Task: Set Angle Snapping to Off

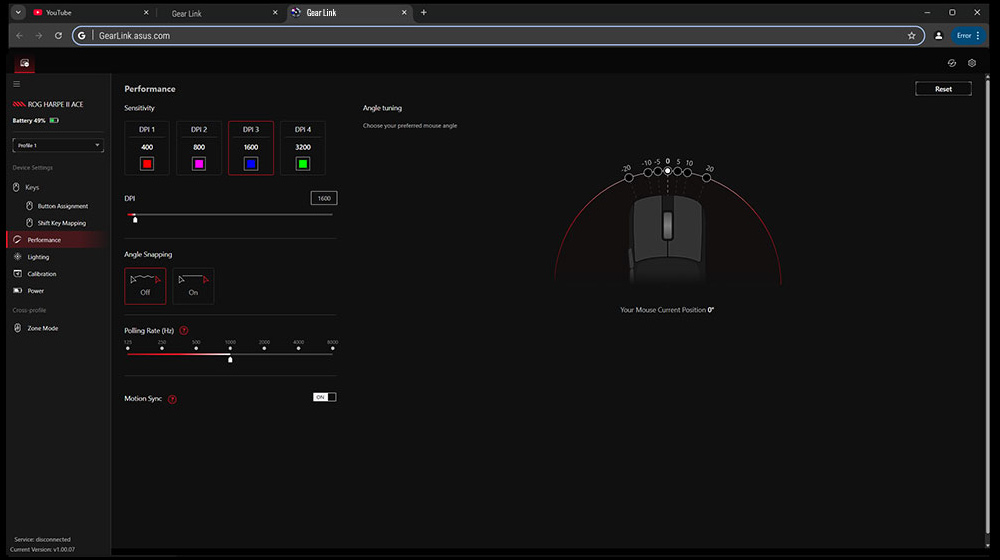Action: click(x=145, y=286)
